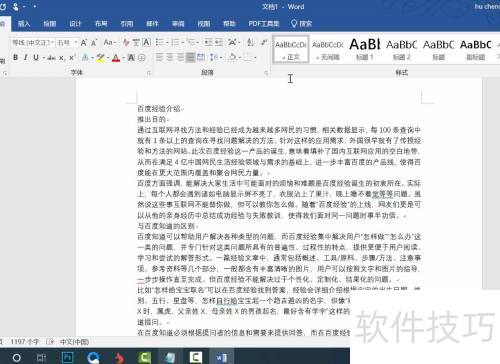Open the PDF工具集 ribbon tab
This screenshot has width=500, height=364.
click(264, 24)
